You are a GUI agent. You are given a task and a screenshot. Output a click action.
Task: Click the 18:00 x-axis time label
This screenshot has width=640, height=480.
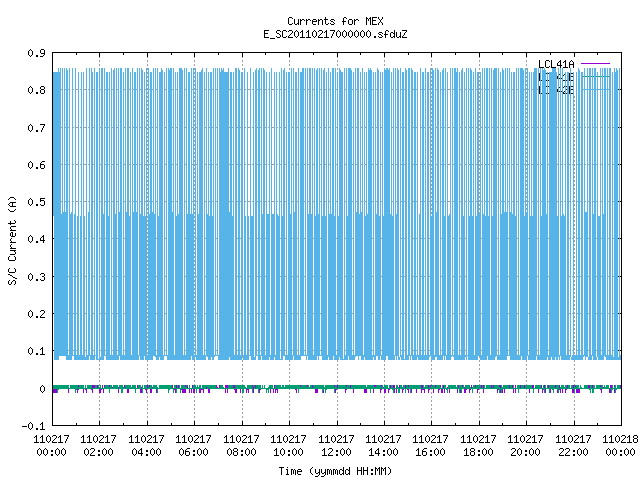pos(478,452)
